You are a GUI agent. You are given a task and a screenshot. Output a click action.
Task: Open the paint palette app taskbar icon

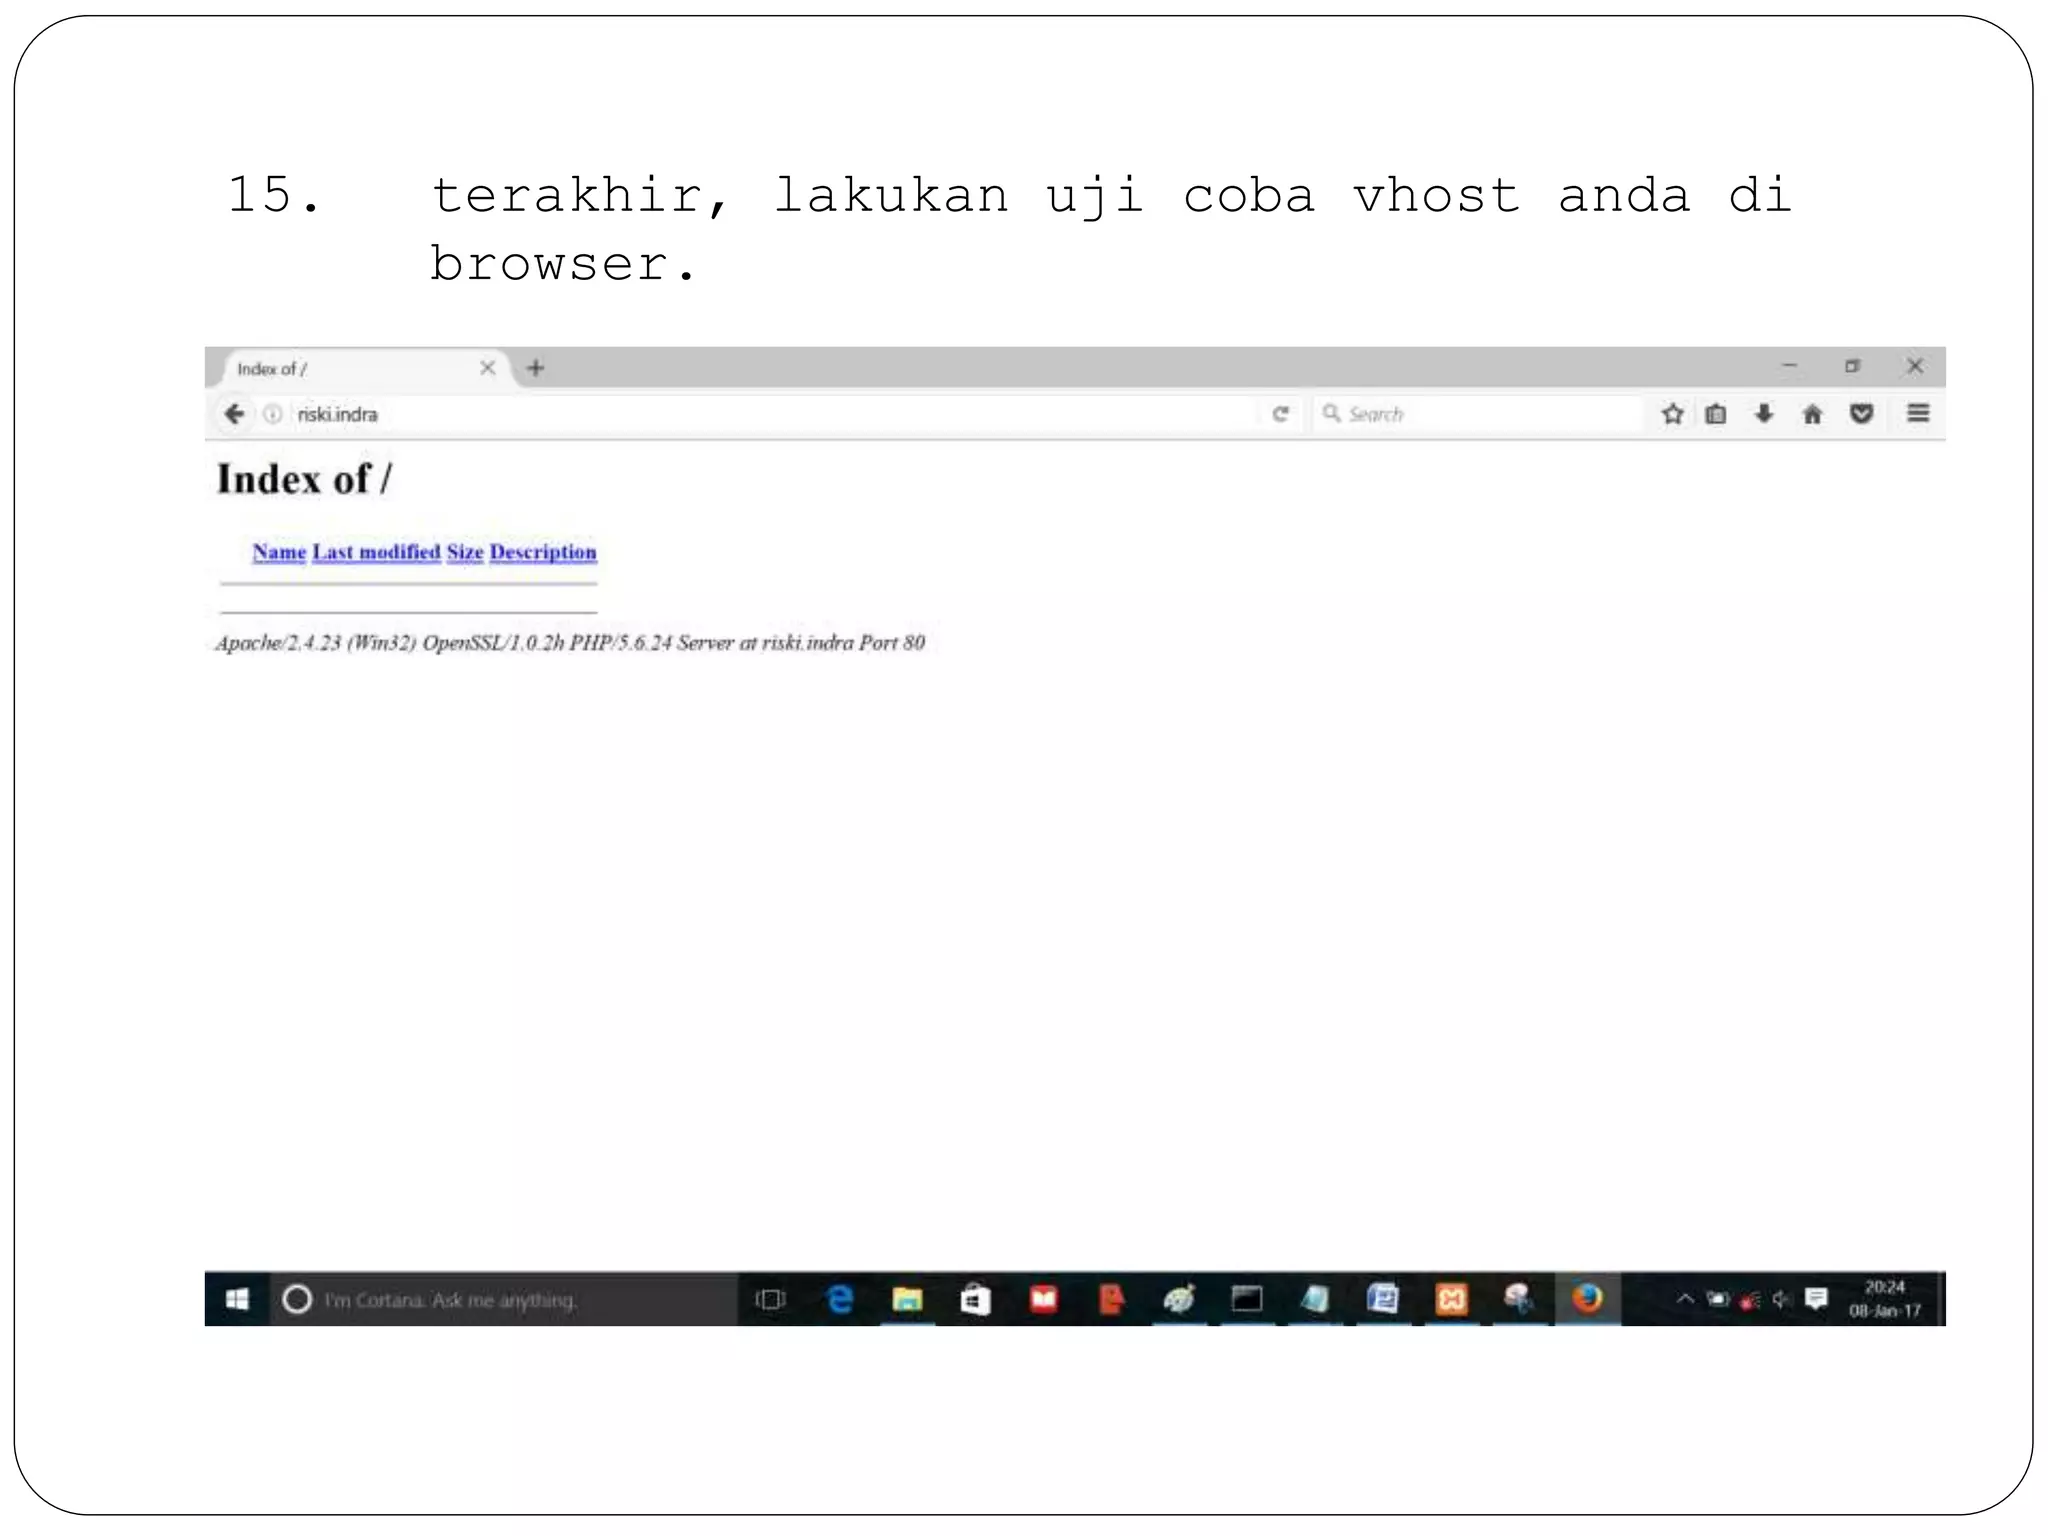click(1179, 1299)
